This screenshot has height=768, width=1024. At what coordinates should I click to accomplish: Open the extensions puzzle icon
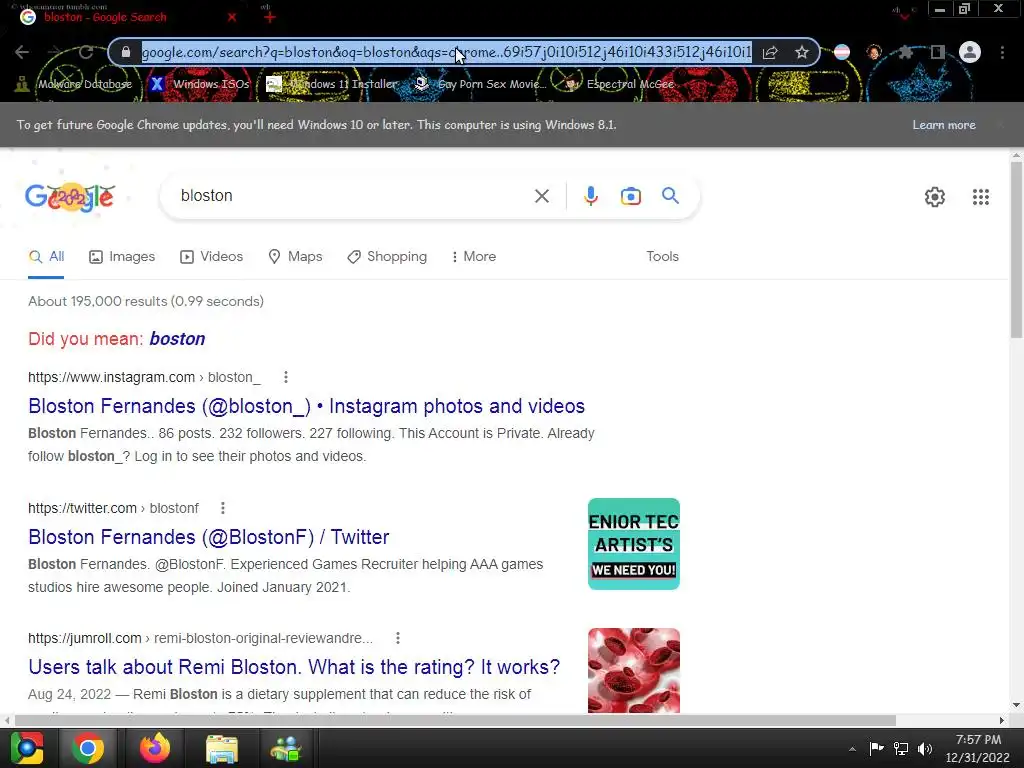tap(906, 52)
